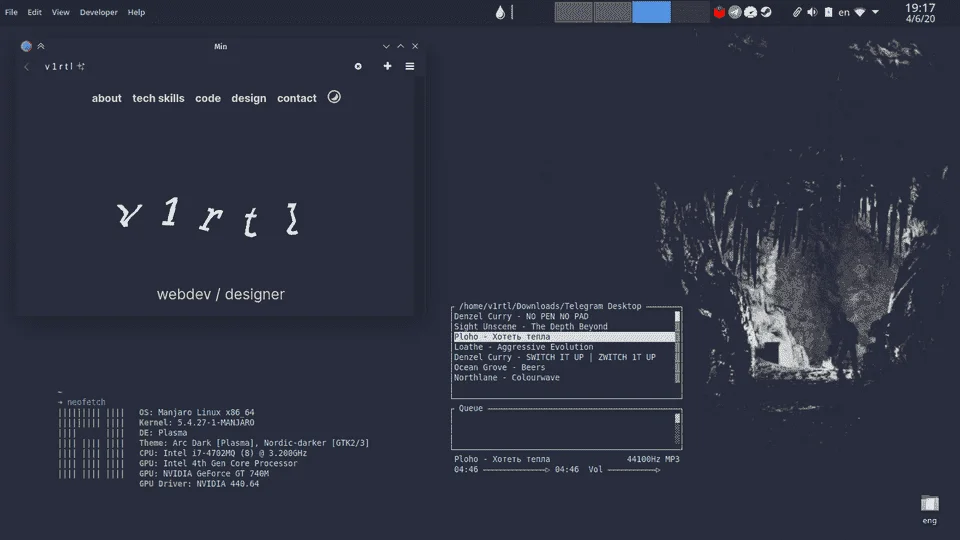The width and height of the screenshot is (960, 540).
Task: Click the Telegram Desktop path header
Action: [x=550, y=306]
